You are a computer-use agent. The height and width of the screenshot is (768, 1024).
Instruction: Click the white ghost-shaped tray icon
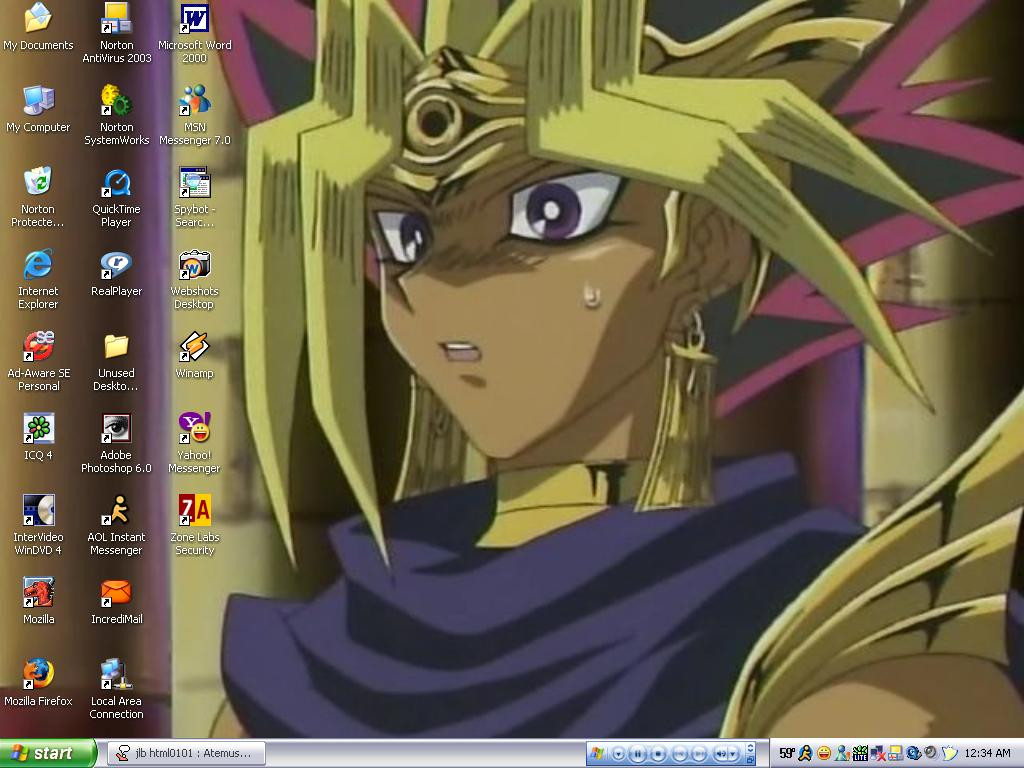(x=948, y=753)
